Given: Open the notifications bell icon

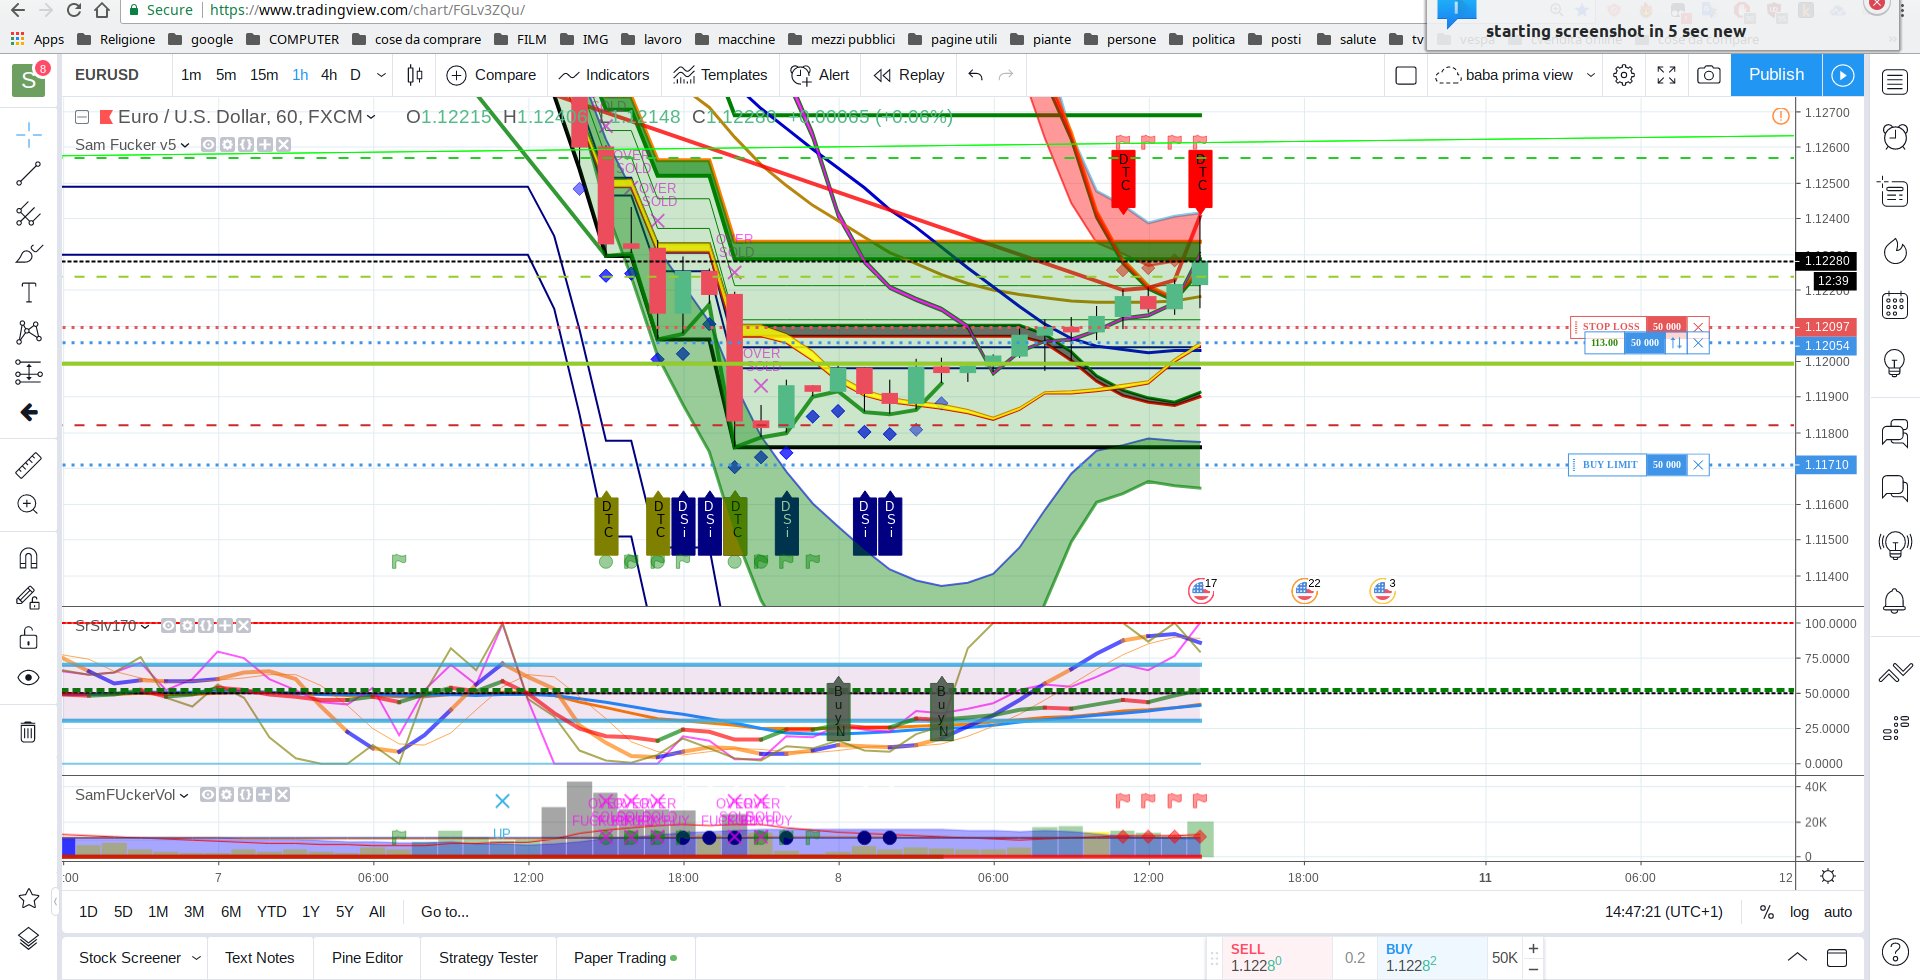Looking at the screenshot, I should pos(1894,601).
